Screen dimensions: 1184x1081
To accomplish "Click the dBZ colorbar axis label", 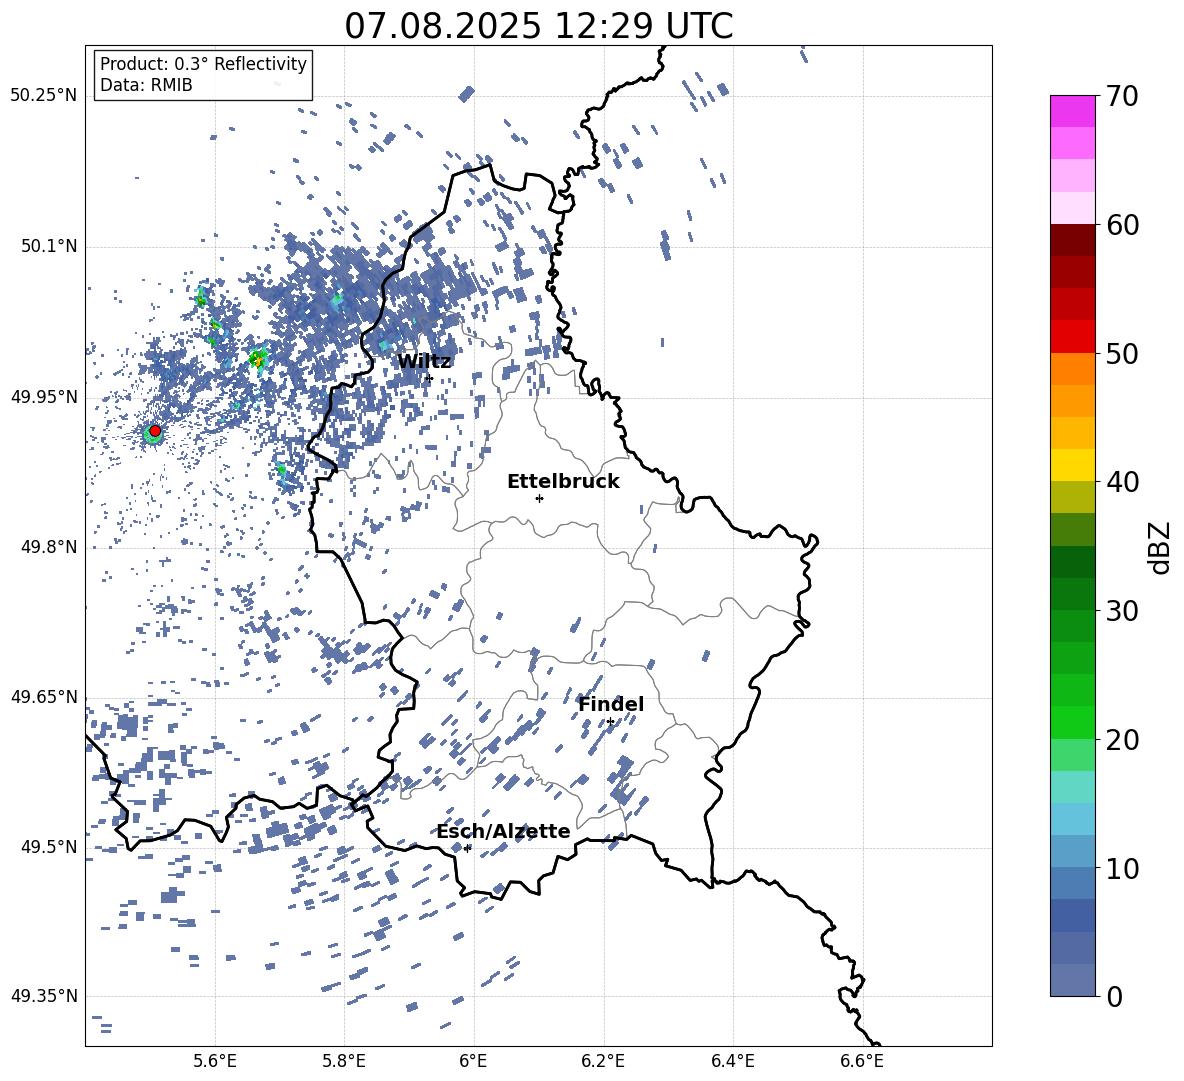I will pos(1161,547).
